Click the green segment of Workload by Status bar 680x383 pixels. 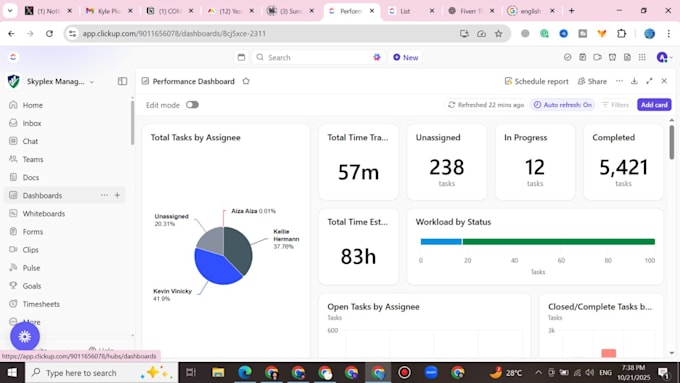click(x=559, y=242)
